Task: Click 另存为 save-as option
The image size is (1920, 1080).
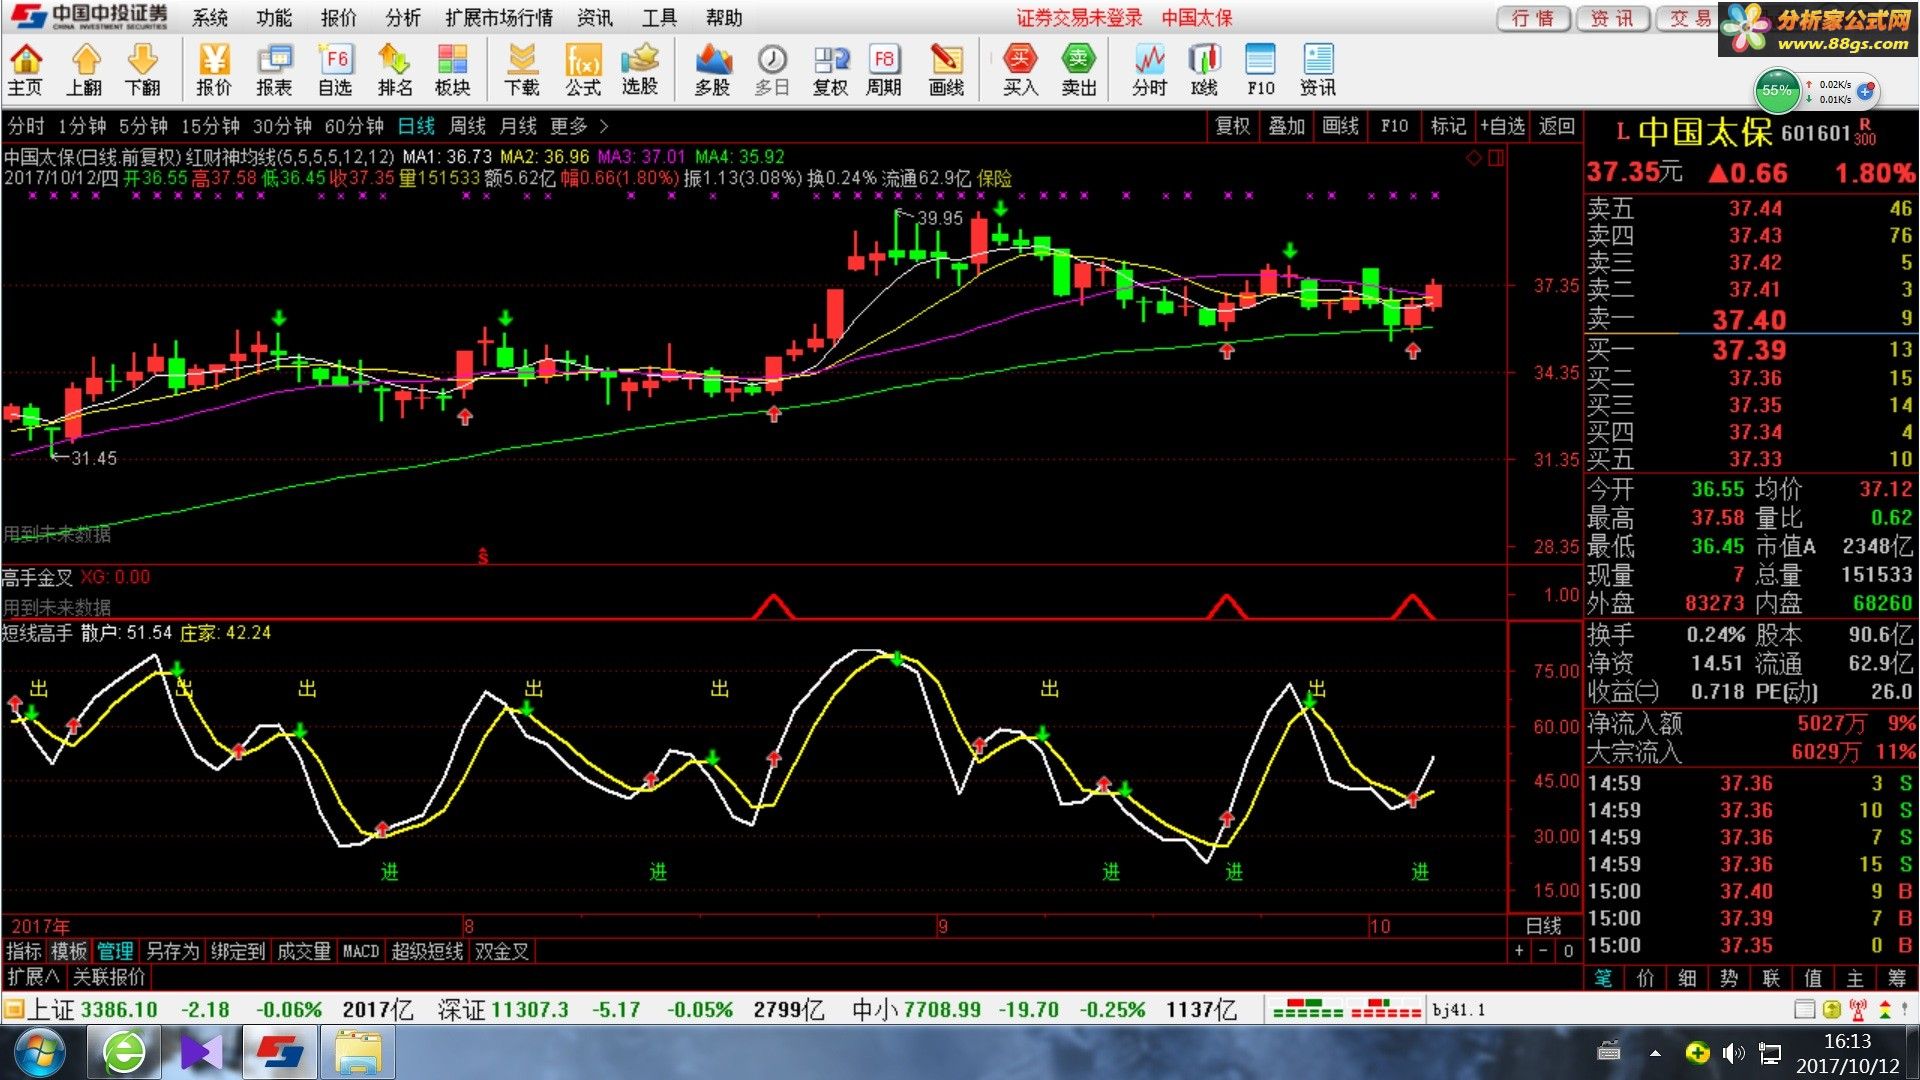Action: [173, 951]
